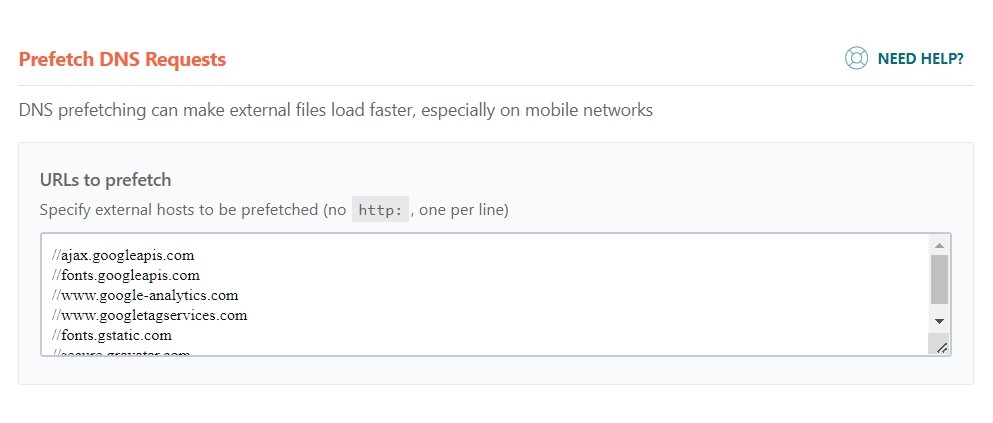
Task: Click the textarea scrollbar down arrow
Action: click(938, 321)
